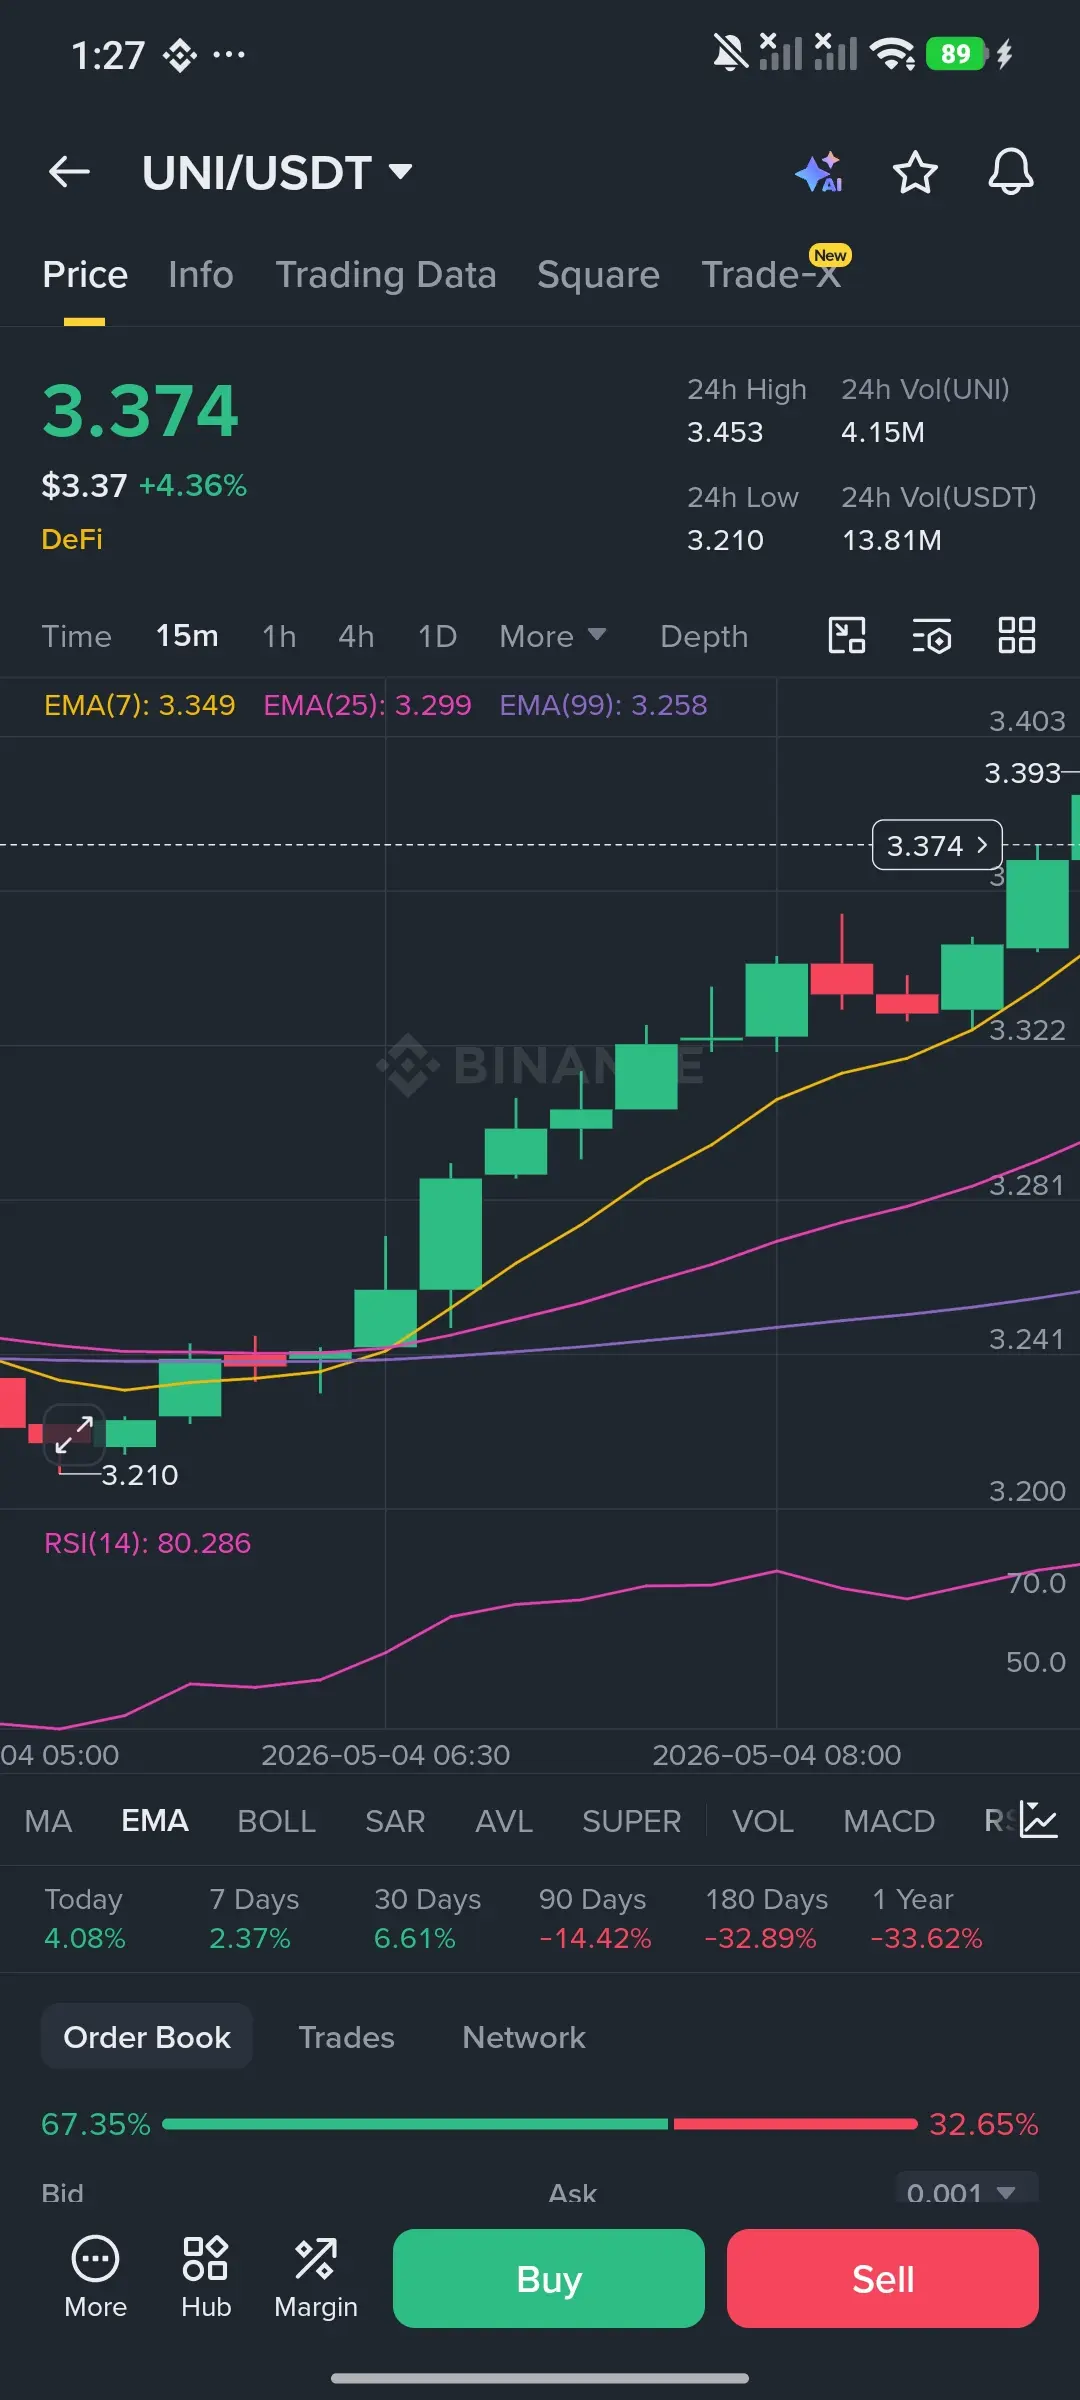Open the Hub icon
The image size is (1080, 2400).
point(206,2277)
